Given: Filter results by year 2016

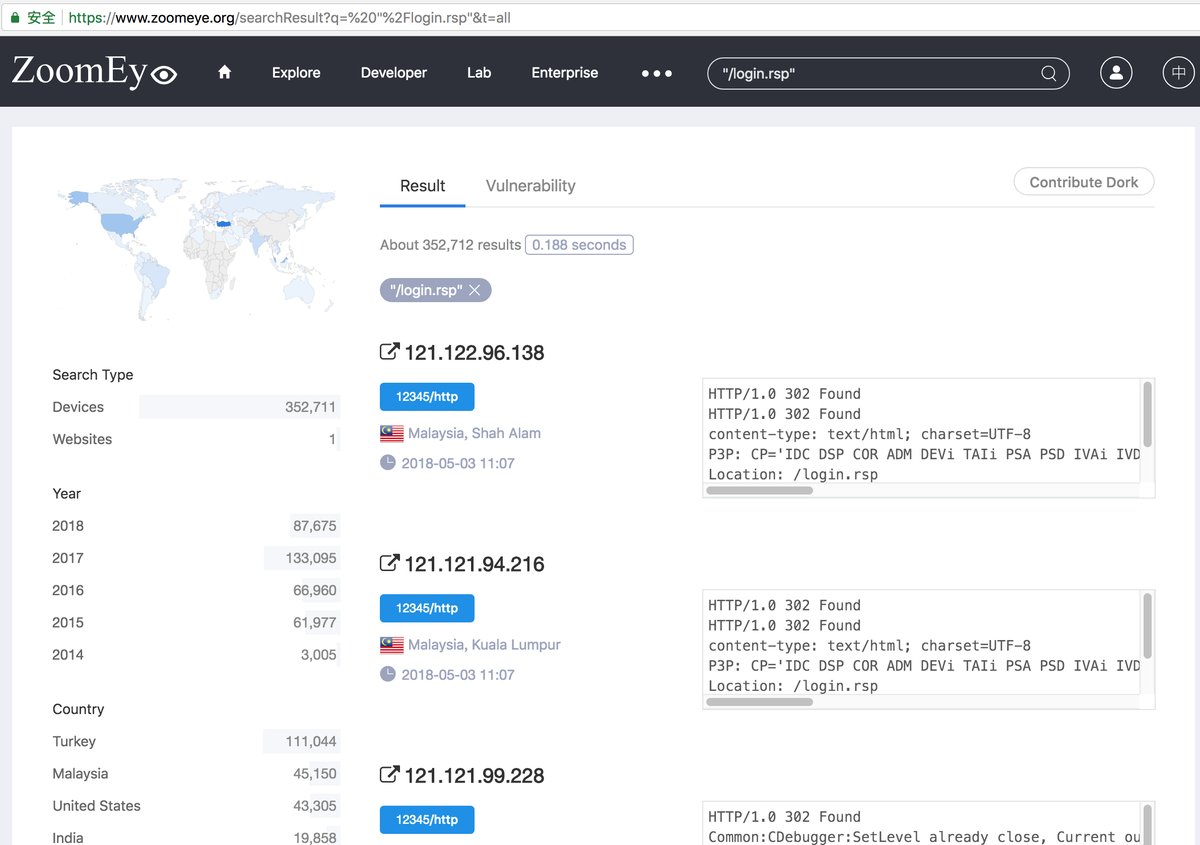Looking at the screenshot, I should [x=196, y=590].
